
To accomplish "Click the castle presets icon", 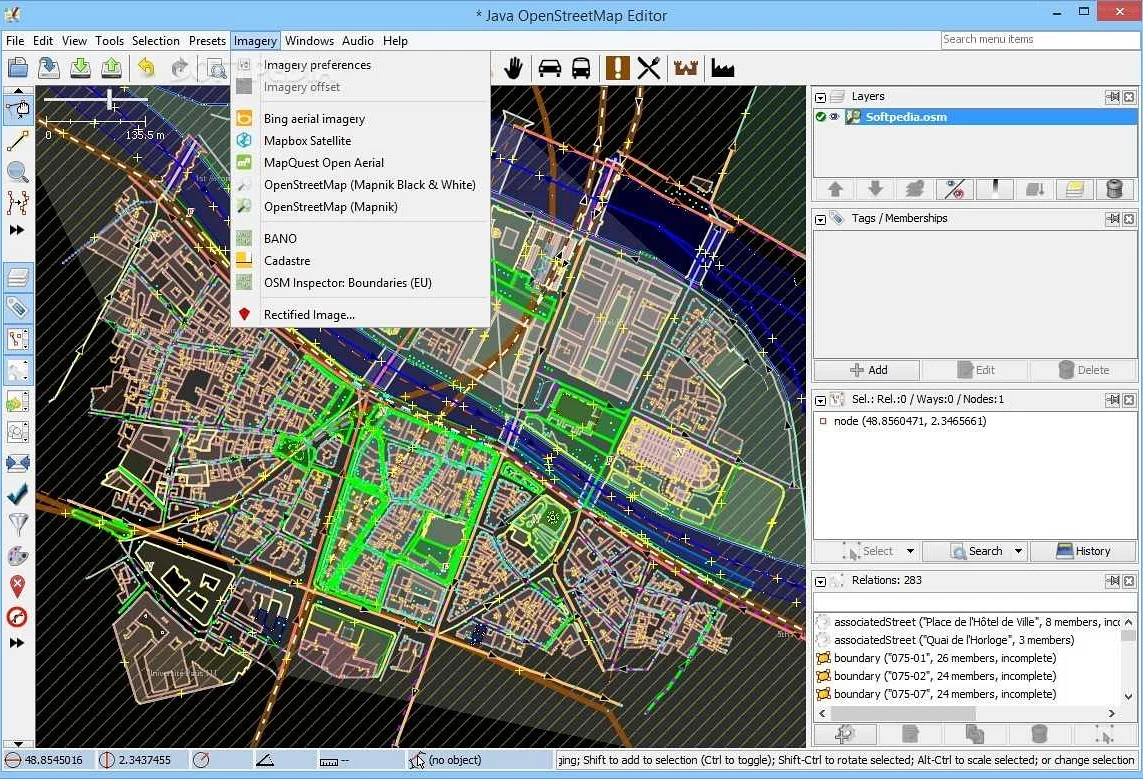I will 685,68.
